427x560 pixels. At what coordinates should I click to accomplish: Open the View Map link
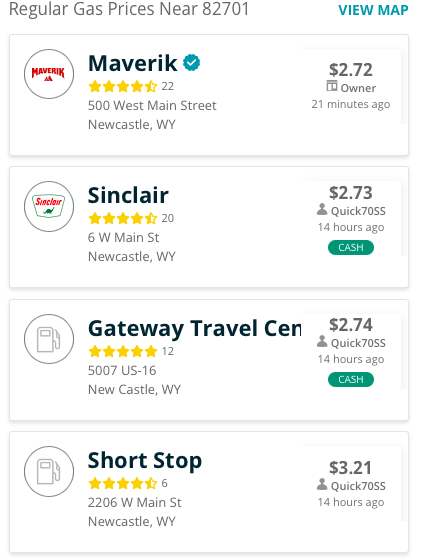[x=373, y=10]
